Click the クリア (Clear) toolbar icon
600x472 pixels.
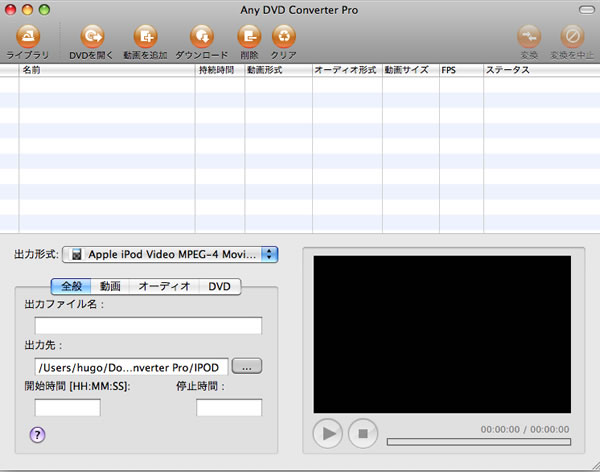coord(284,37)
